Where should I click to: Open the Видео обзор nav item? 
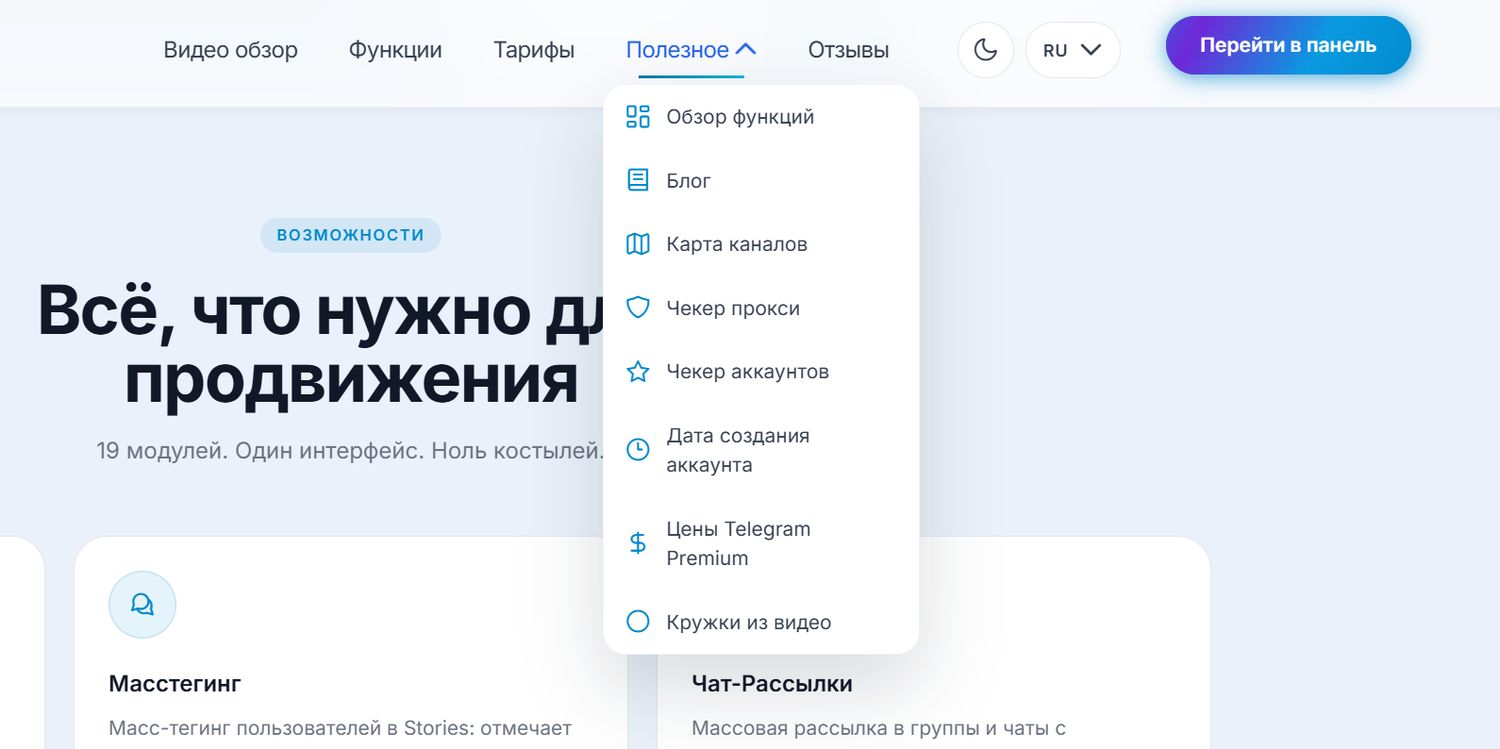[x=231, y=49]
